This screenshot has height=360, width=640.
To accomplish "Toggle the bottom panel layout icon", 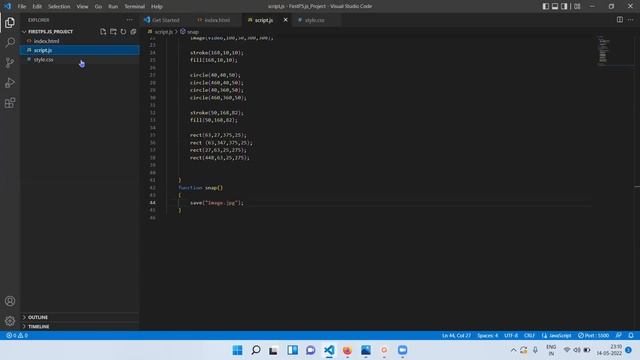I will coord(555,6).
